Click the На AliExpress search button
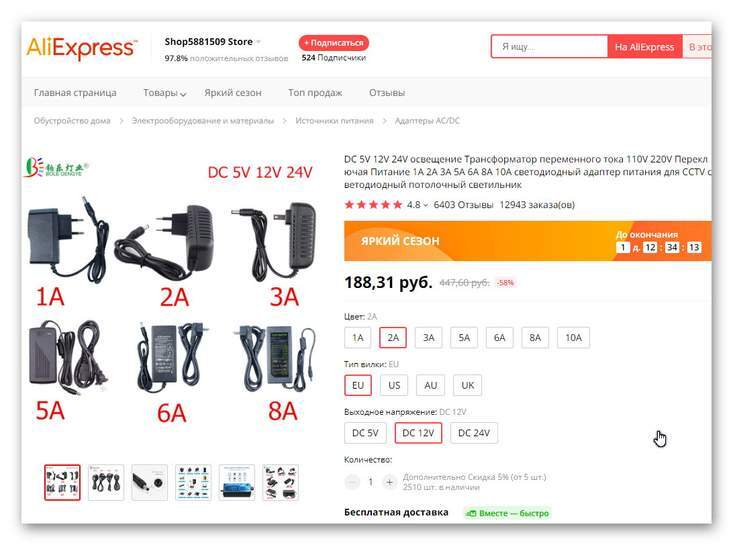 (x=644, y=47)
